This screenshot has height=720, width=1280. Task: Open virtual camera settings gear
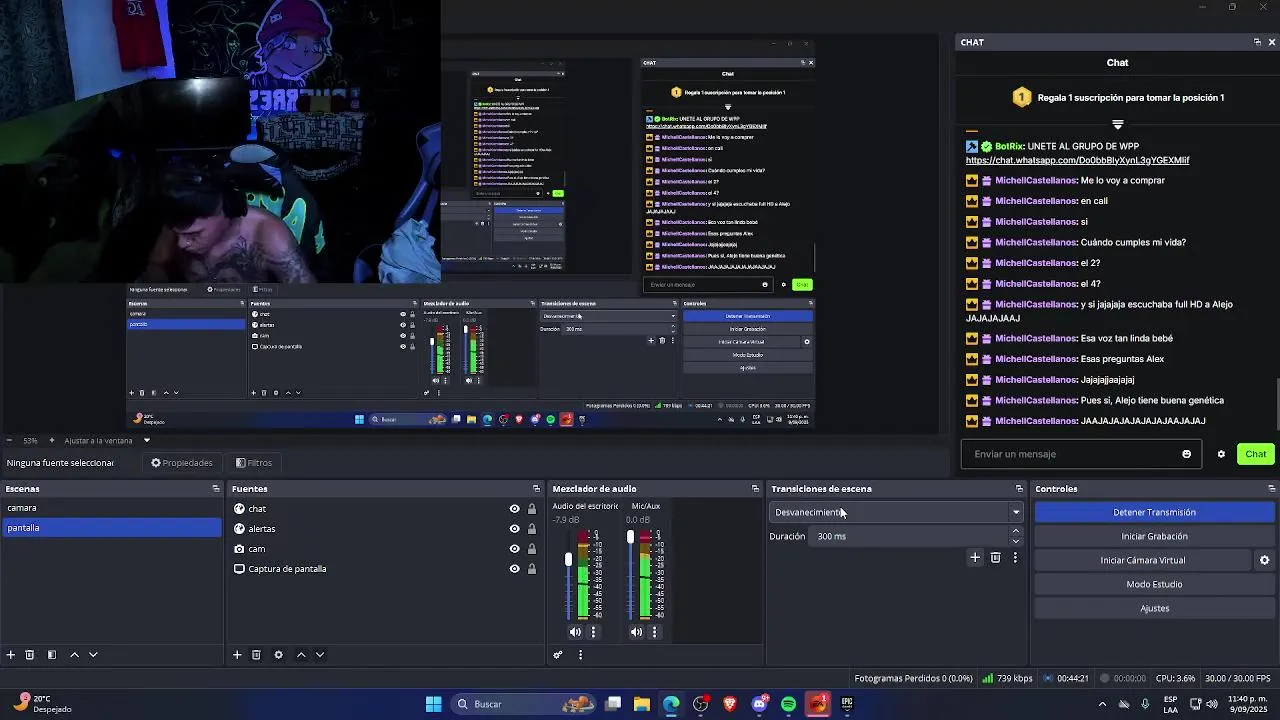pyautogui.click(x=1264, y=560)
